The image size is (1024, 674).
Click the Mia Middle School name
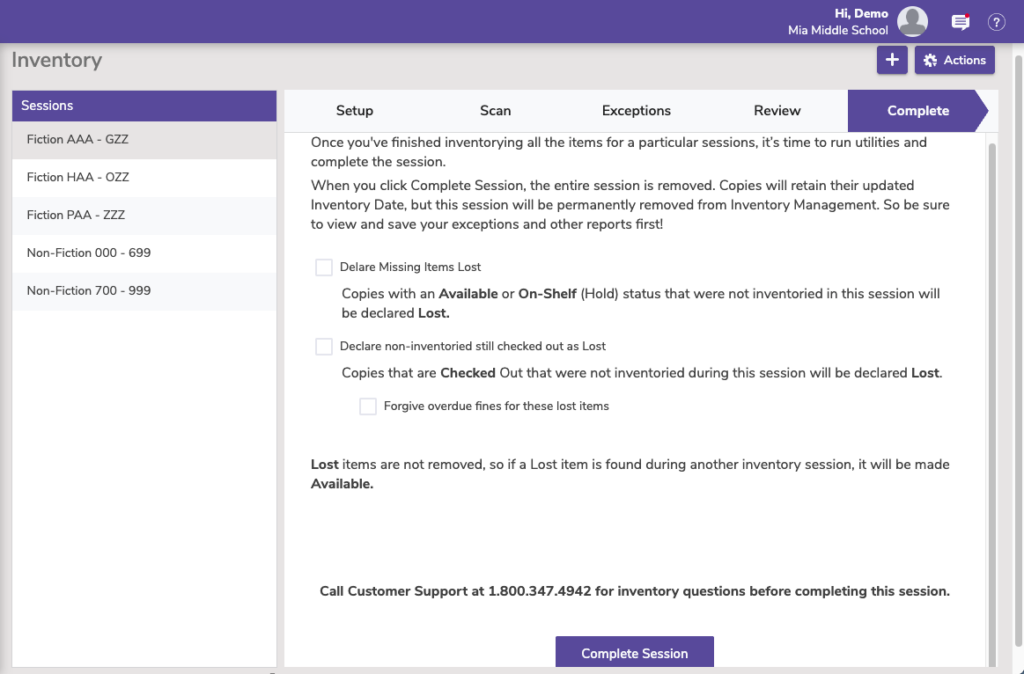[838, 31]
